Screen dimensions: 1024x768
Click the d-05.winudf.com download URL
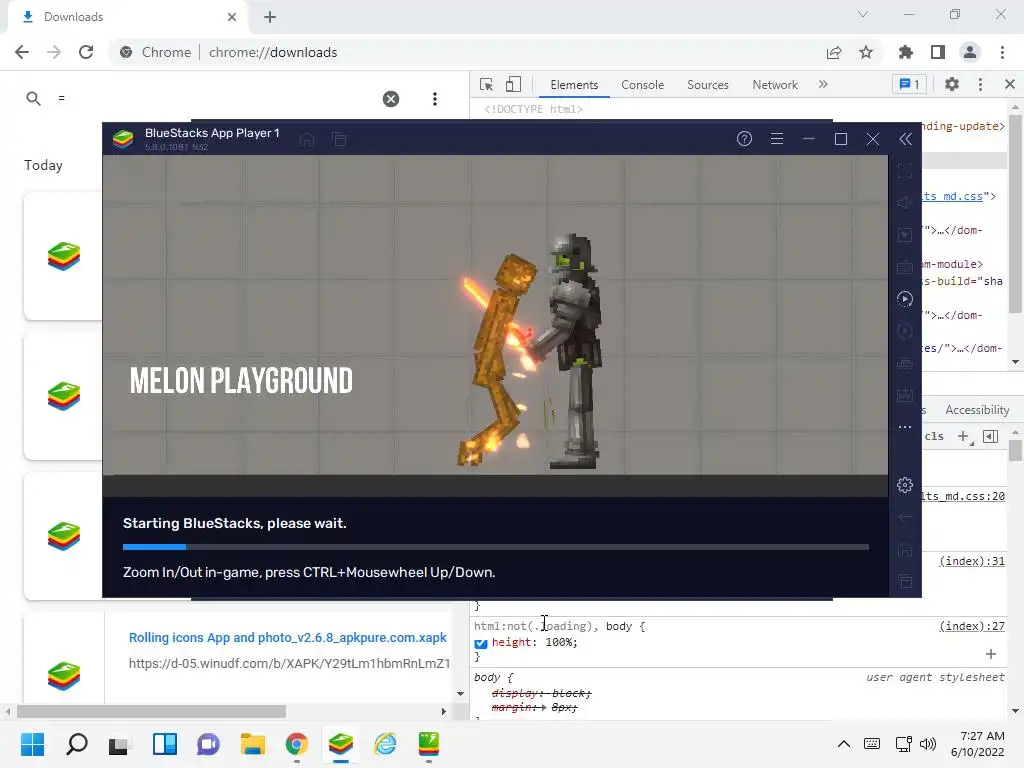click(289, 664)
